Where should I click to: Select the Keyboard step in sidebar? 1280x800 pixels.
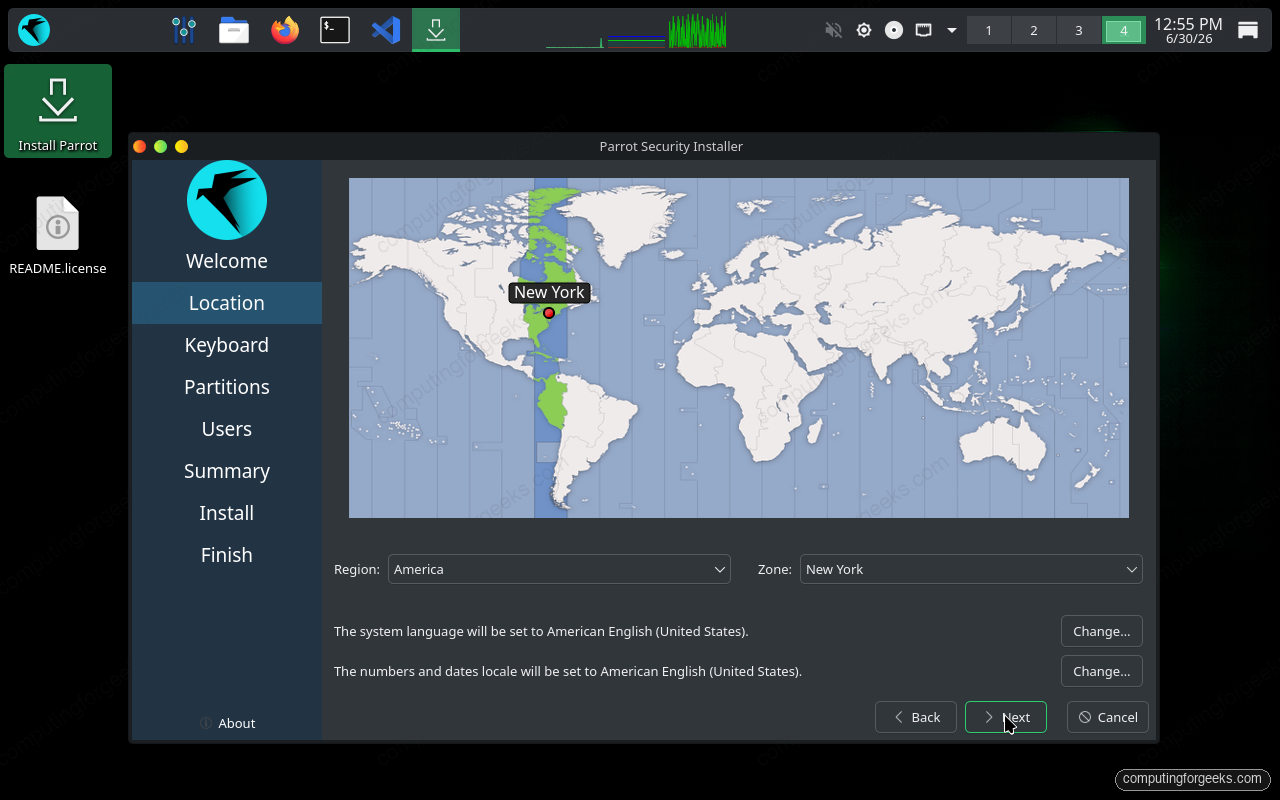click(x=227, y=345)
